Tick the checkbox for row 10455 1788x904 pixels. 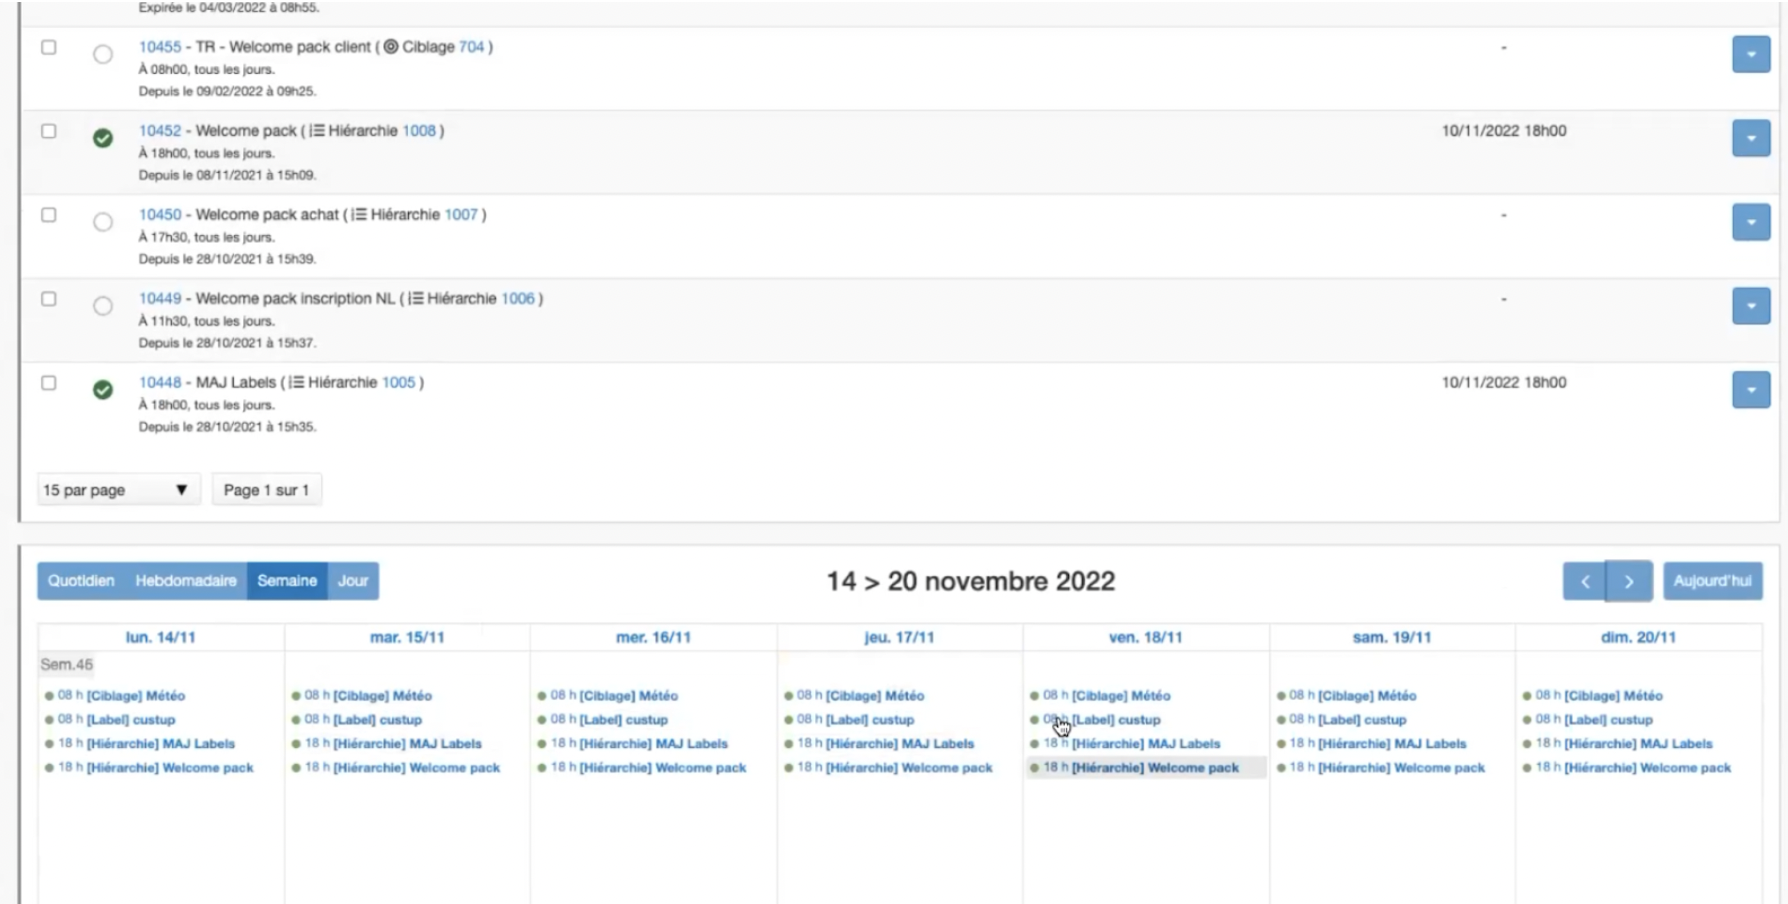click(48, 47)
